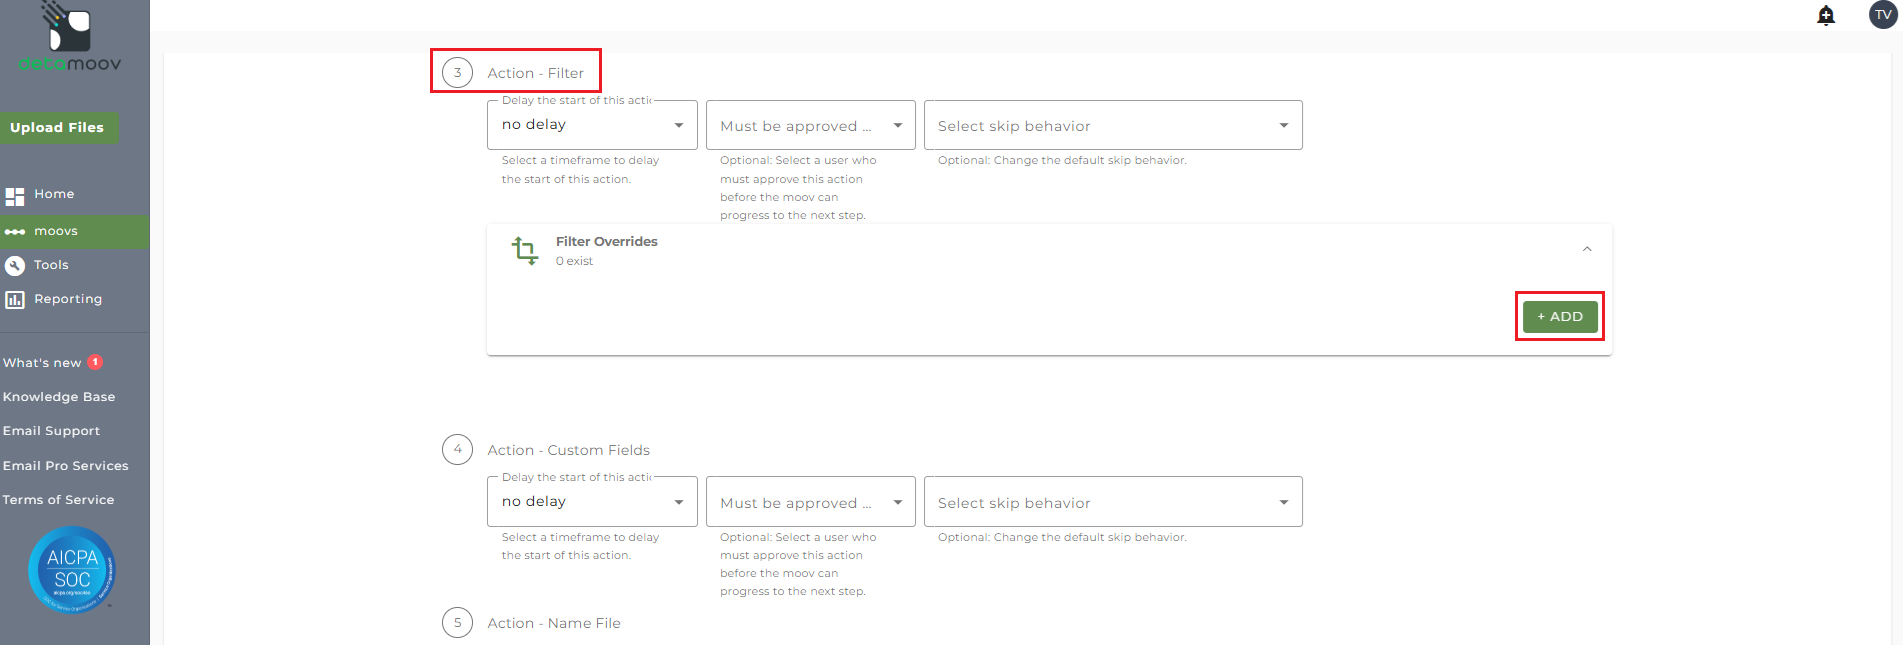Screen dimensions: 1903x645
Task: Open Knowledge Base from the sidebar
Action: [x=59, y=397]
